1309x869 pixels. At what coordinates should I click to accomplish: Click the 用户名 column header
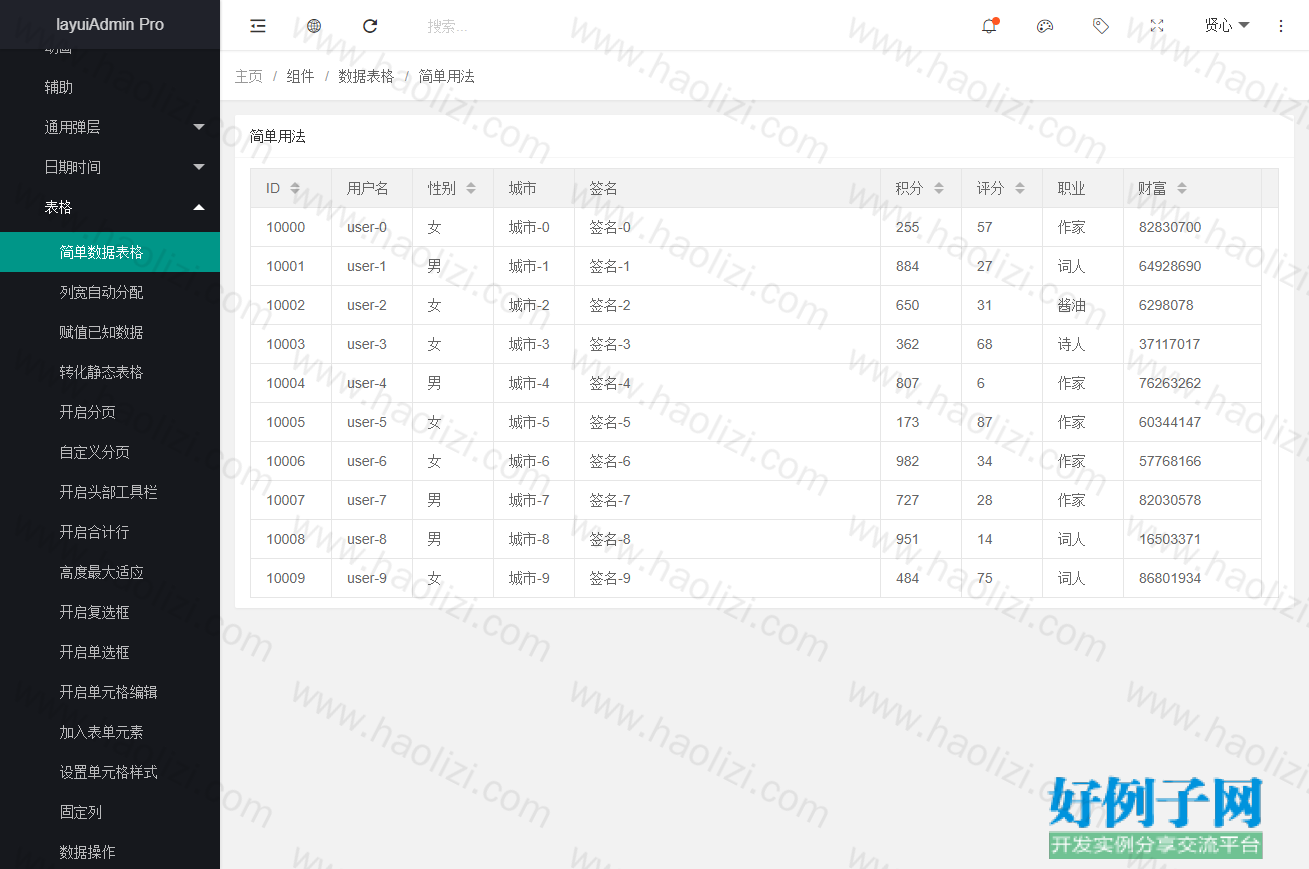(x=372, y=188)
